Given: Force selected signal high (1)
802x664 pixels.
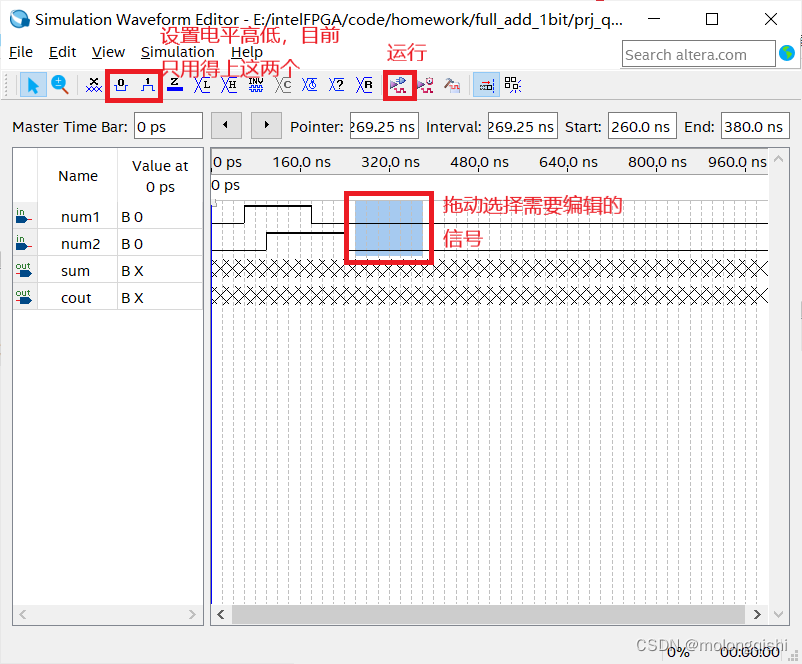Looking at the screenshot, I should [x=148, y=85].
